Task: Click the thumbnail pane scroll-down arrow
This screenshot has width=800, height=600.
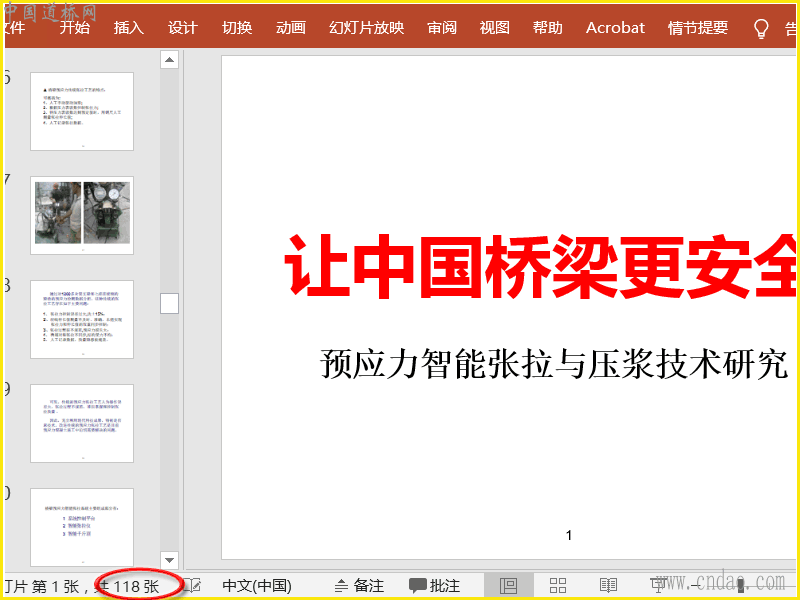Action: pos(169,560)
